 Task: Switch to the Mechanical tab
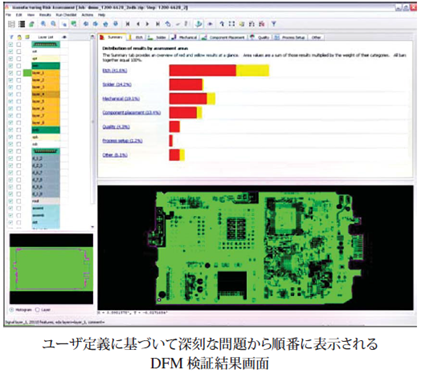tap(185, 37)
